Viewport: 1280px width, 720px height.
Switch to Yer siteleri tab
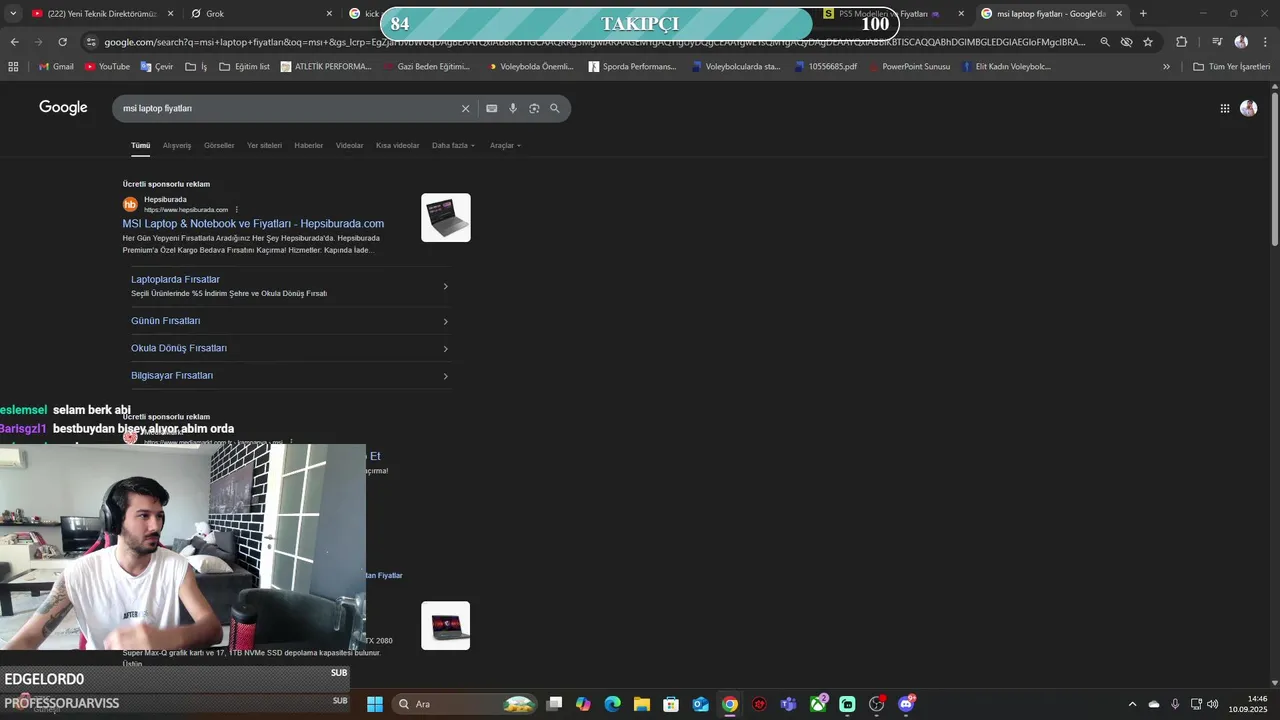(x=264, y=145)
